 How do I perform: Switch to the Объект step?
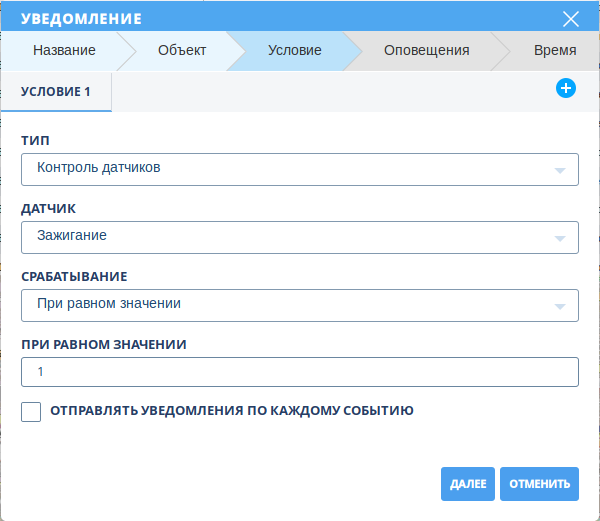click(182, 50)
